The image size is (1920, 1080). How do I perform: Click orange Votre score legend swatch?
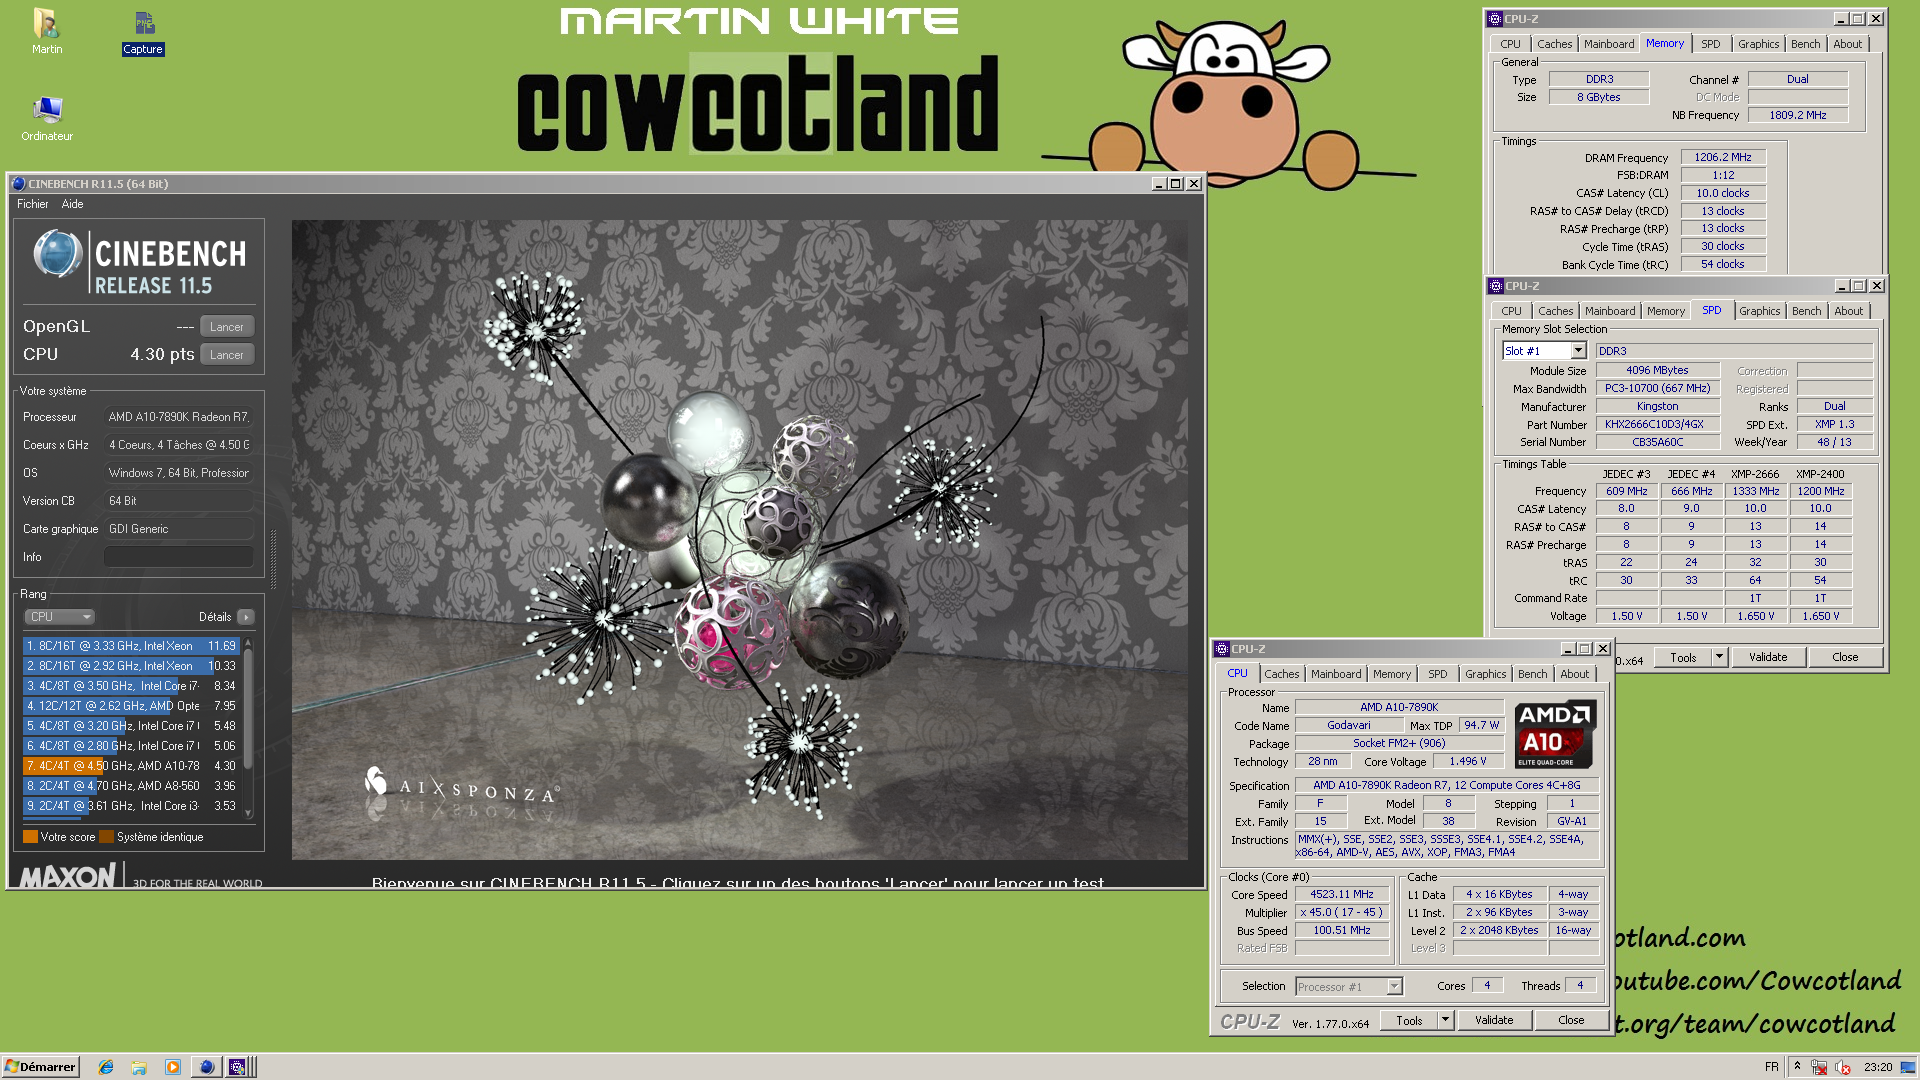tap(30, 837)
